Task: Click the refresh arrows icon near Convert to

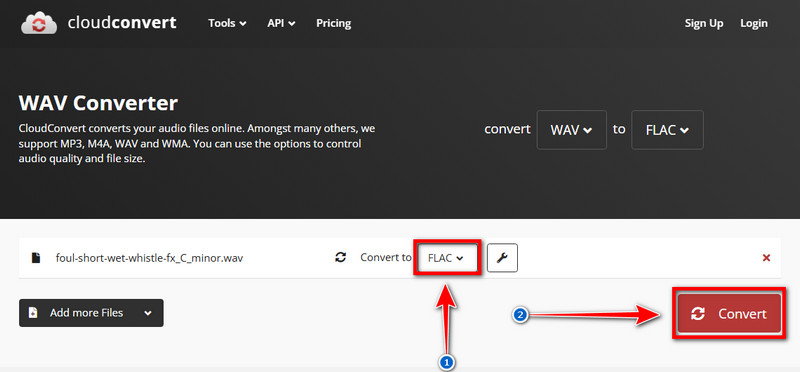Action: point(340,257)
